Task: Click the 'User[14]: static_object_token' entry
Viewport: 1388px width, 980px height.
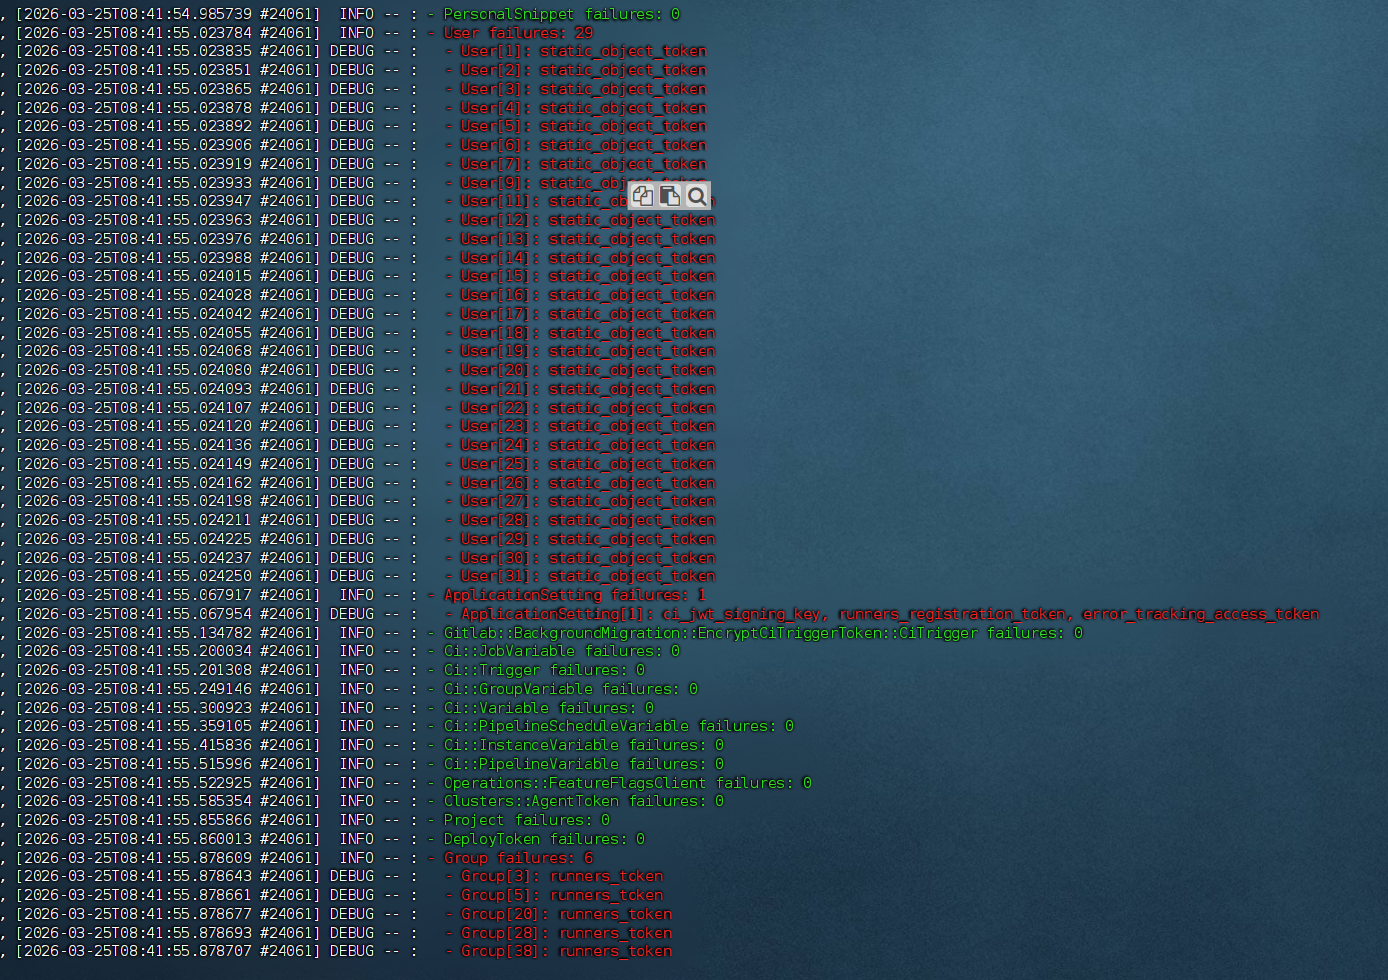Action: click(x=588, y=258)
